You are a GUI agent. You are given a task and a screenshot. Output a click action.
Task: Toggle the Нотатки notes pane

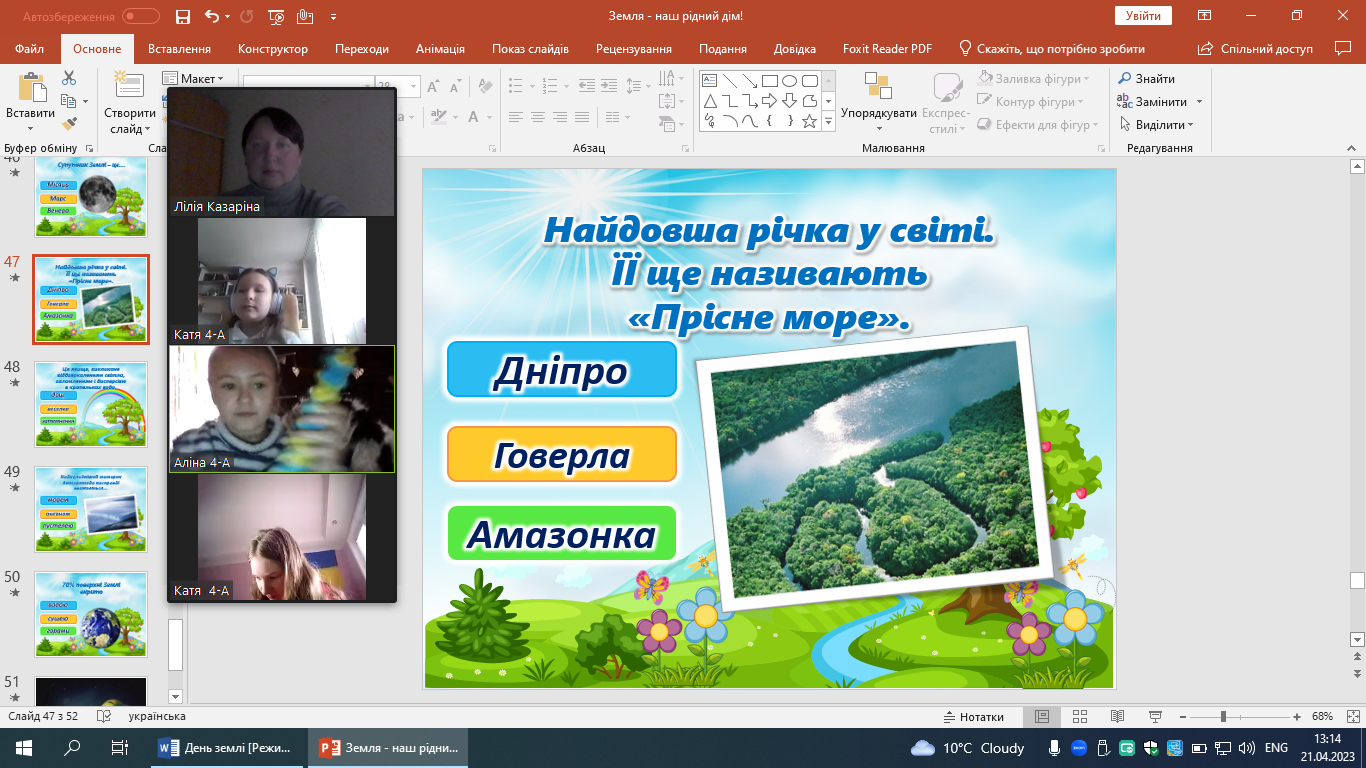[974, 717]
